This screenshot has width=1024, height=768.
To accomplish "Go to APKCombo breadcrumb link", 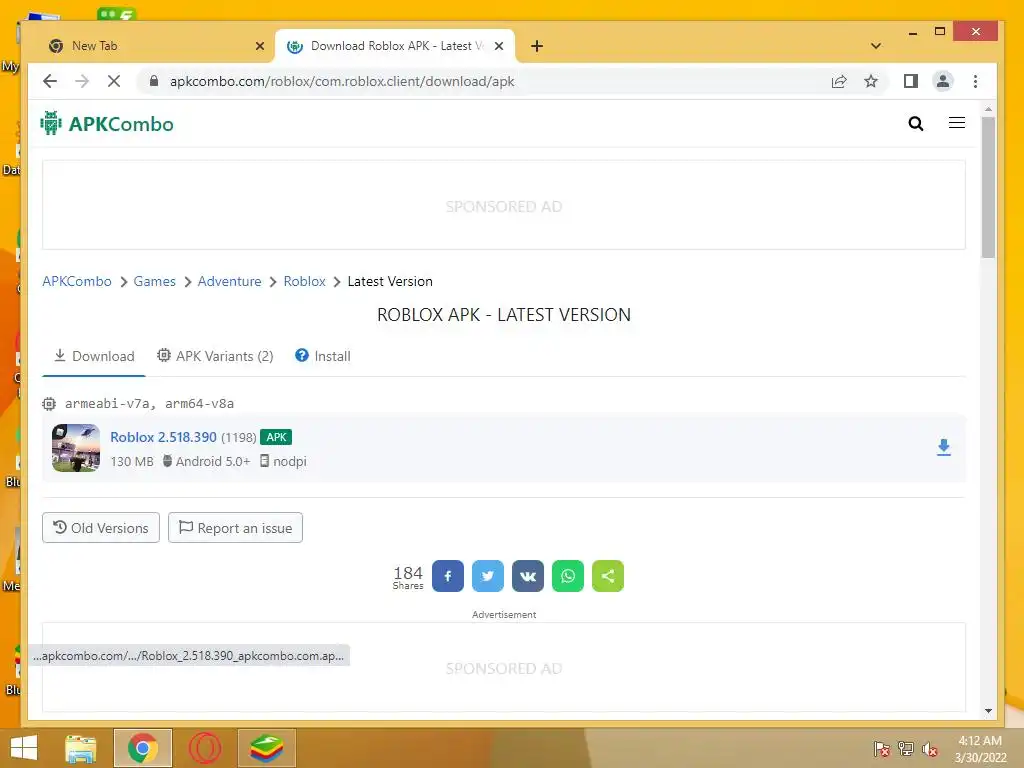I will pos(77,281).
